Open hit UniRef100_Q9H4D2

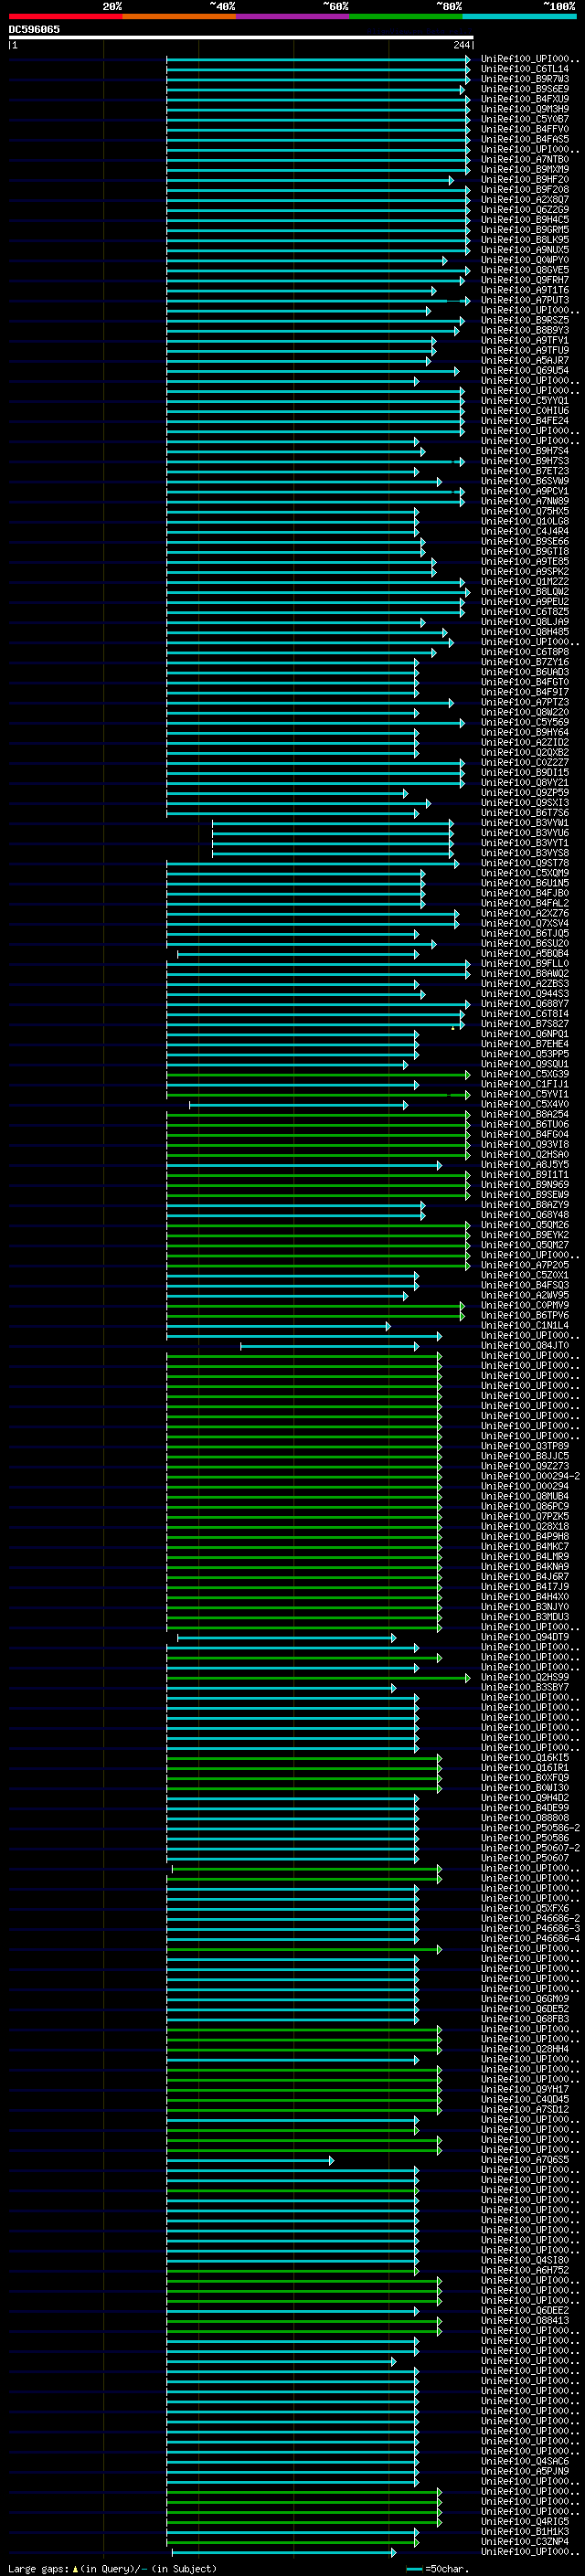[525, 1798]
